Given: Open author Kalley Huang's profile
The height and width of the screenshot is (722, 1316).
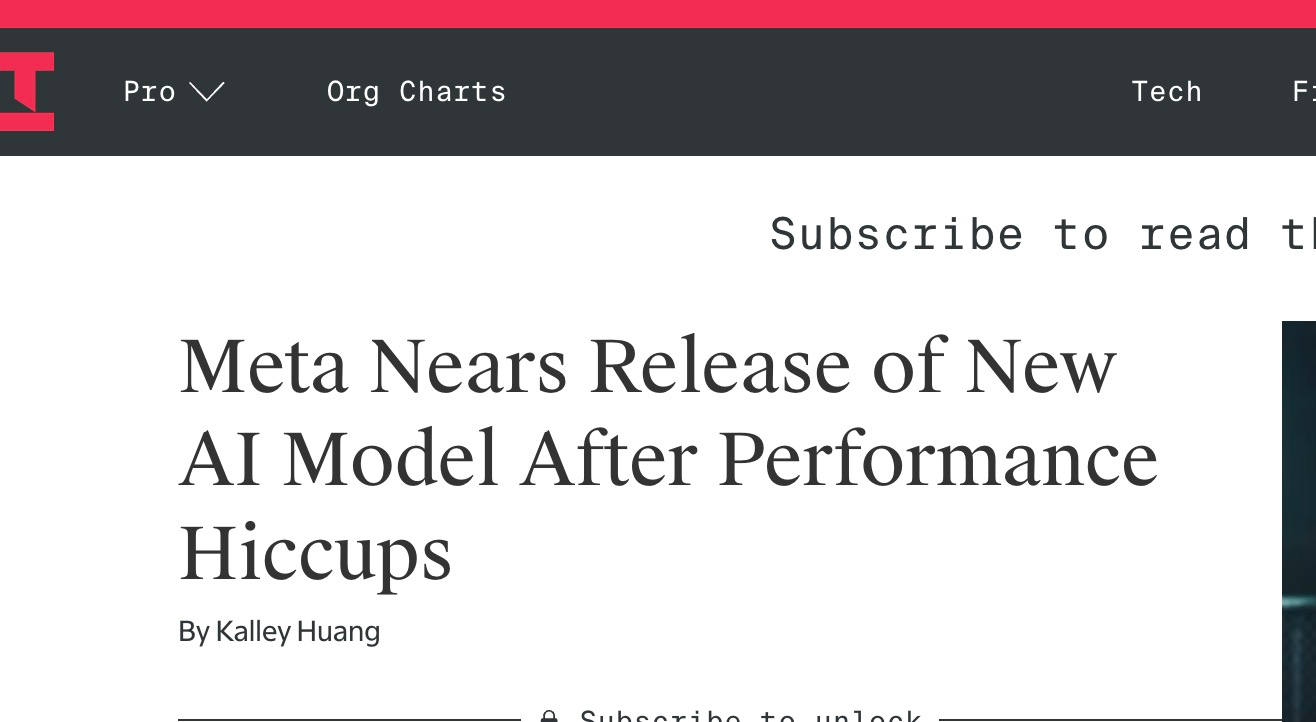Looking at the screenshot, I should click(x=297, y=632).
